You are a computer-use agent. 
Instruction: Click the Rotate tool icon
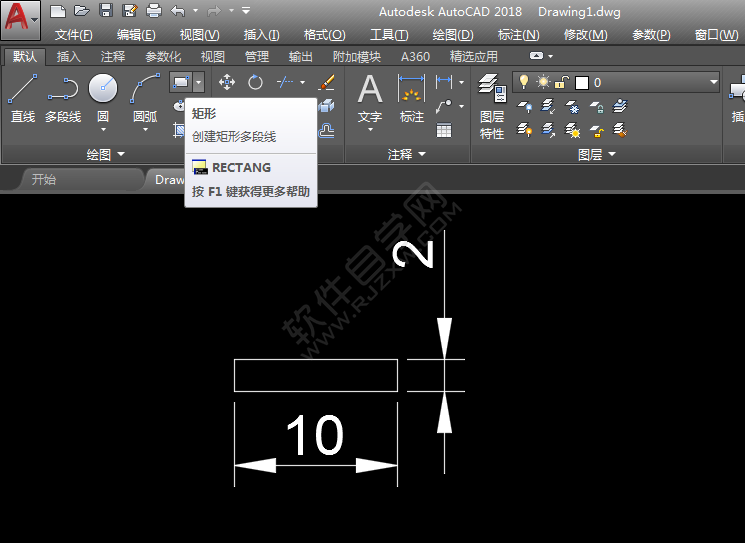[x=256, y=82]
